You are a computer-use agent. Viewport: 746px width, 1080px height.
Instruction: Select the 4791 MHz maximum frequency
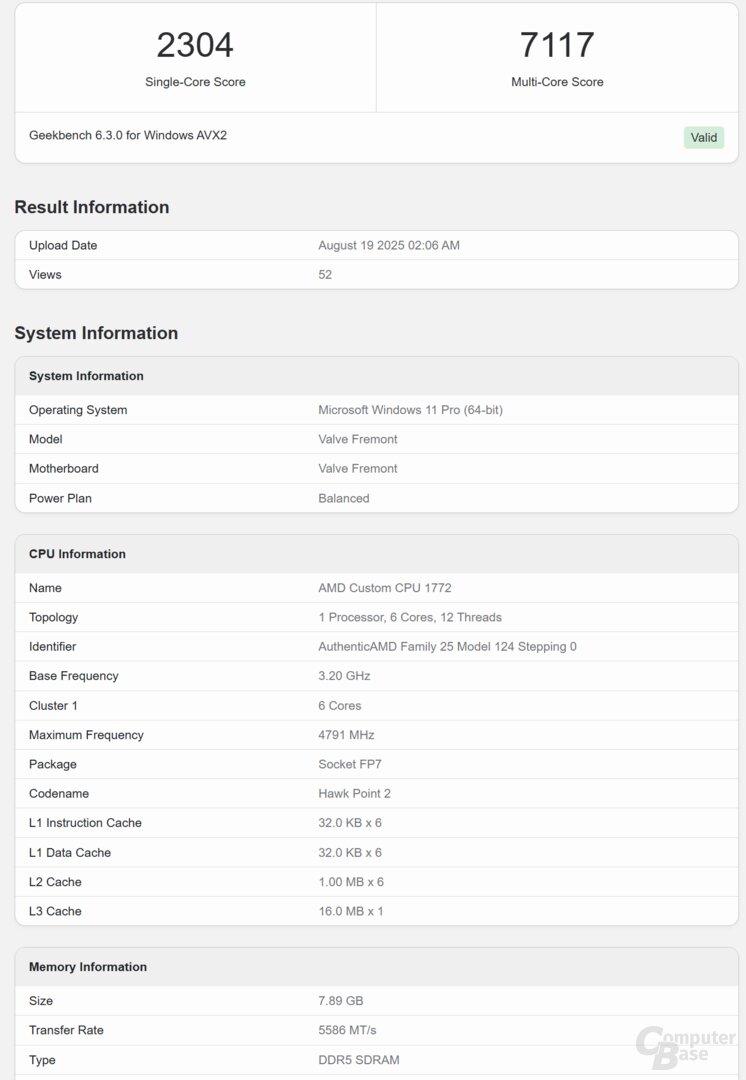tap(346, 735)
